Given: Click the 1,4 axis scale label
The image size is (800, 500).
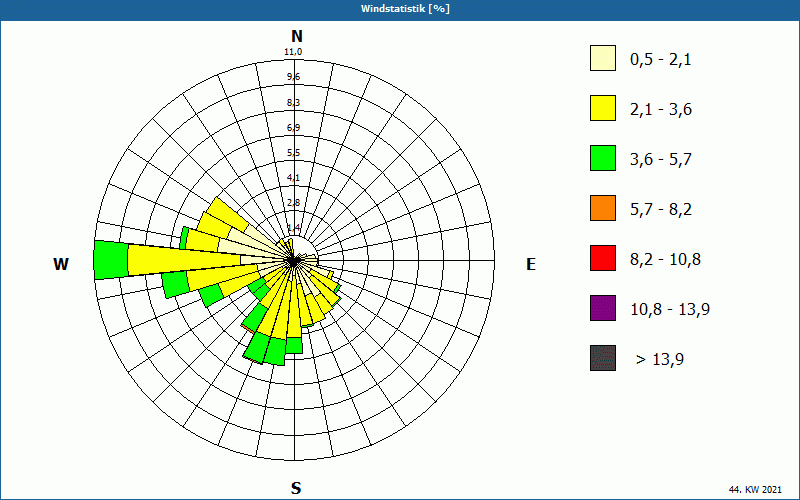Looking at the screenshot, I should (293, 227).
